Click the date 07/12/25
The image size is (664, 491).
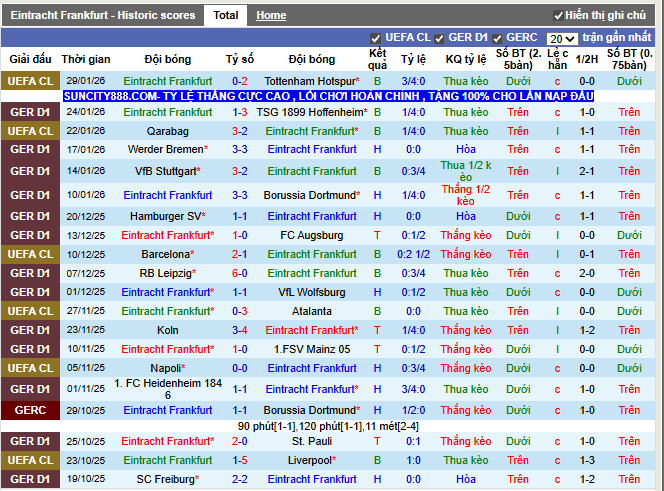coord(86,273)
